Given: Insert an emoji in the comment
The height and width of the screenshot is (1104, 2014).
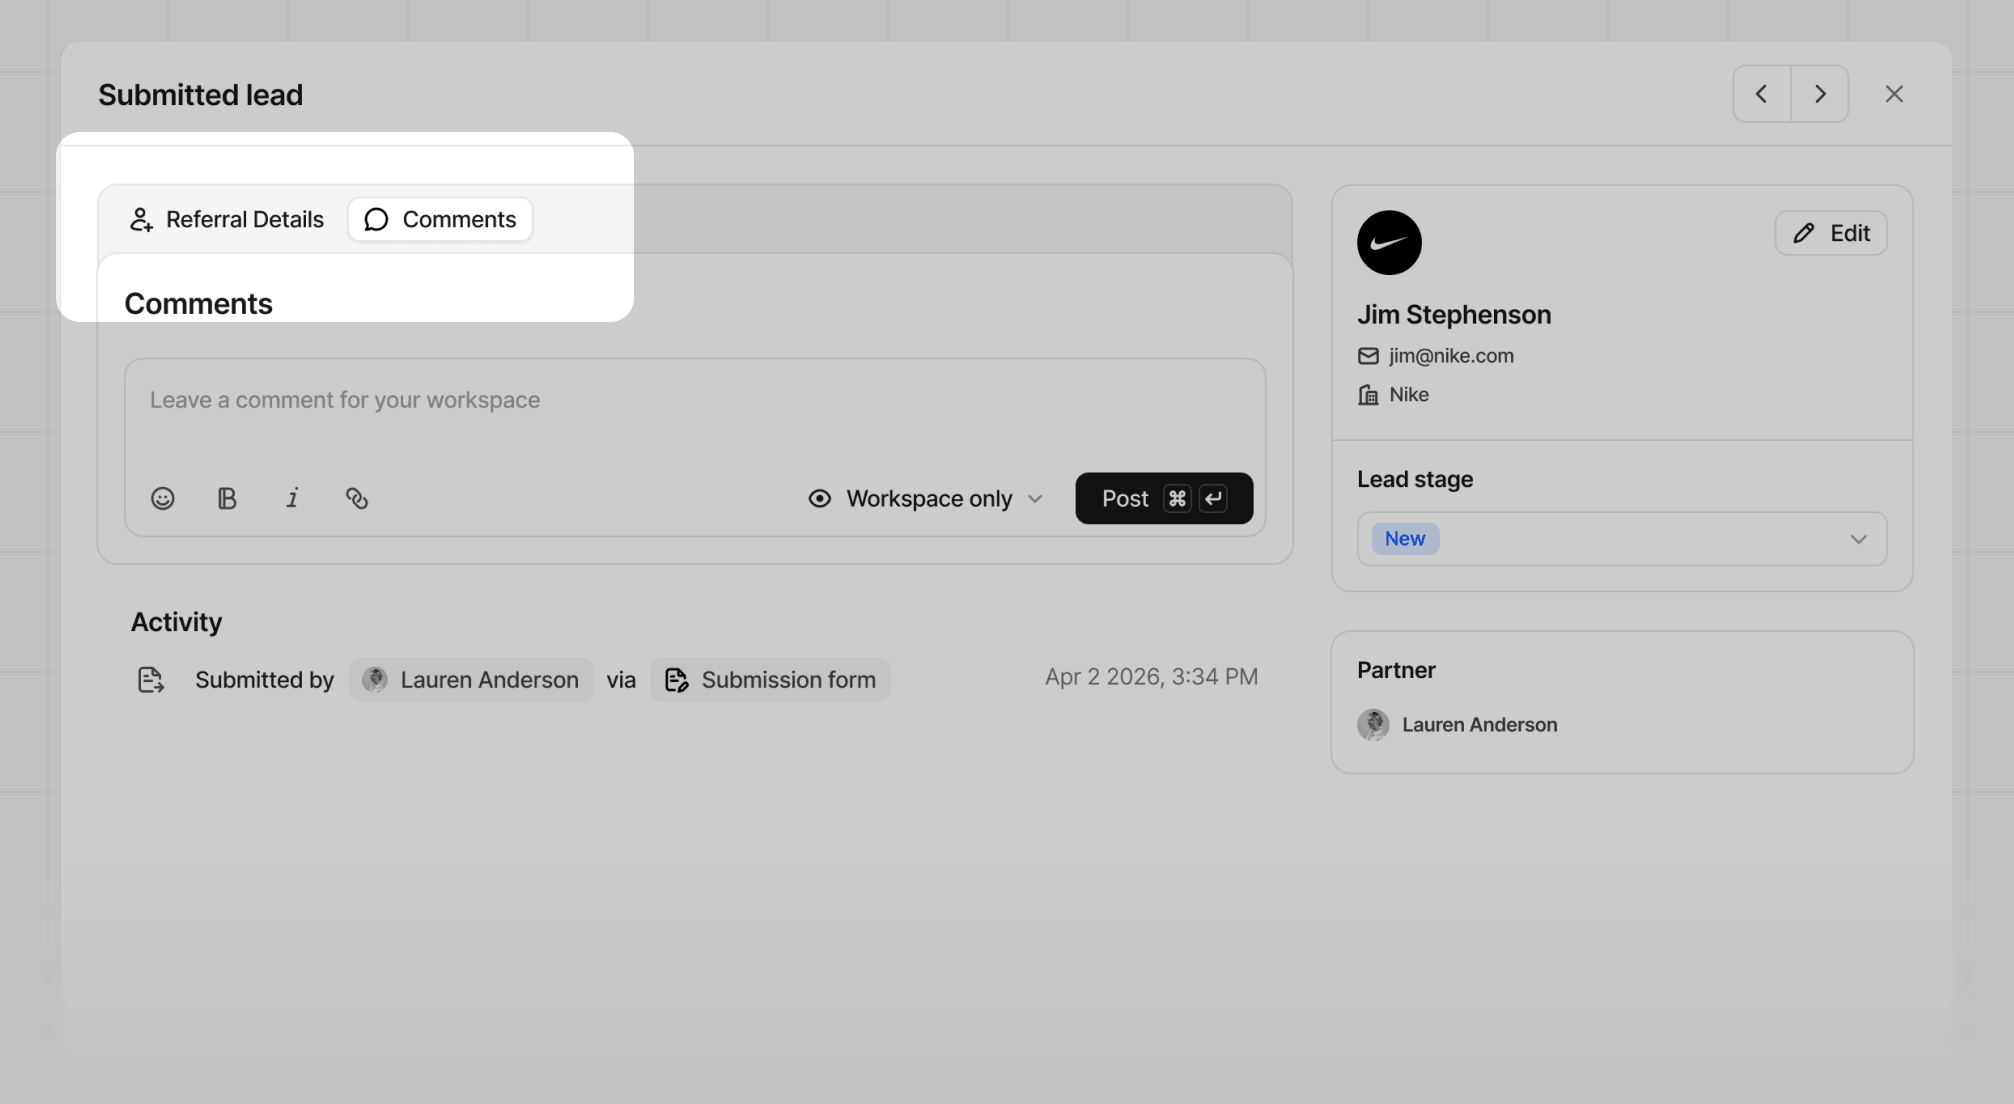Looking at the screenshot, I should (162, 498).
